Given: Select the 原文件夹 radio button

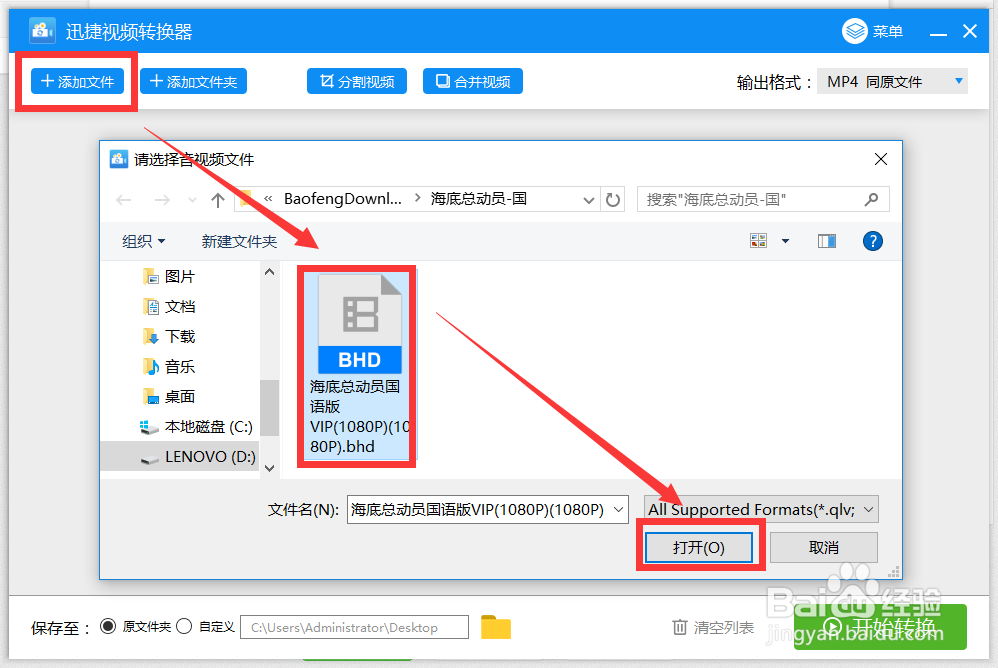Looking at the screenshot, I should coord(108,627).
